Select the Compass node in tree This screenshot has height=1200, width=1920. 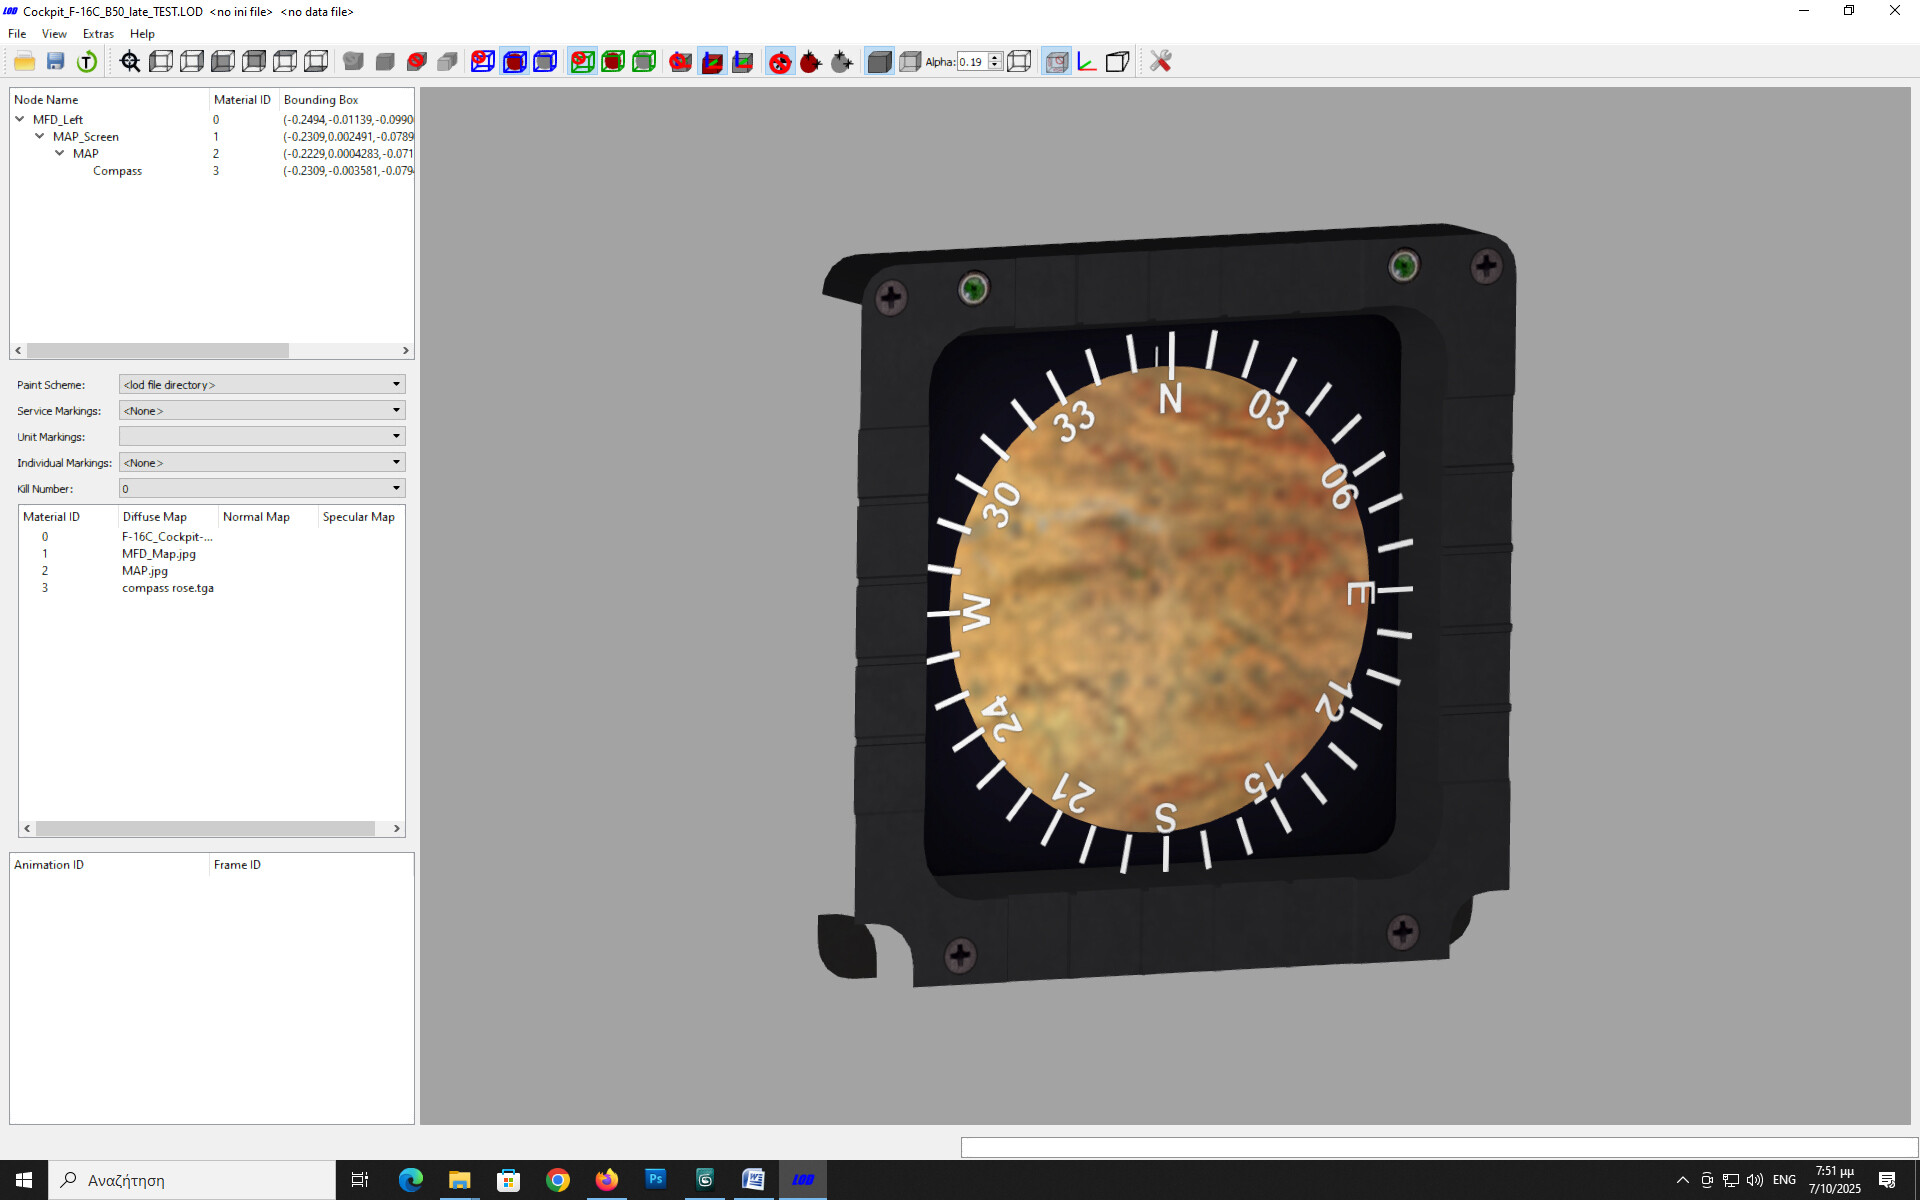[117, 171]
